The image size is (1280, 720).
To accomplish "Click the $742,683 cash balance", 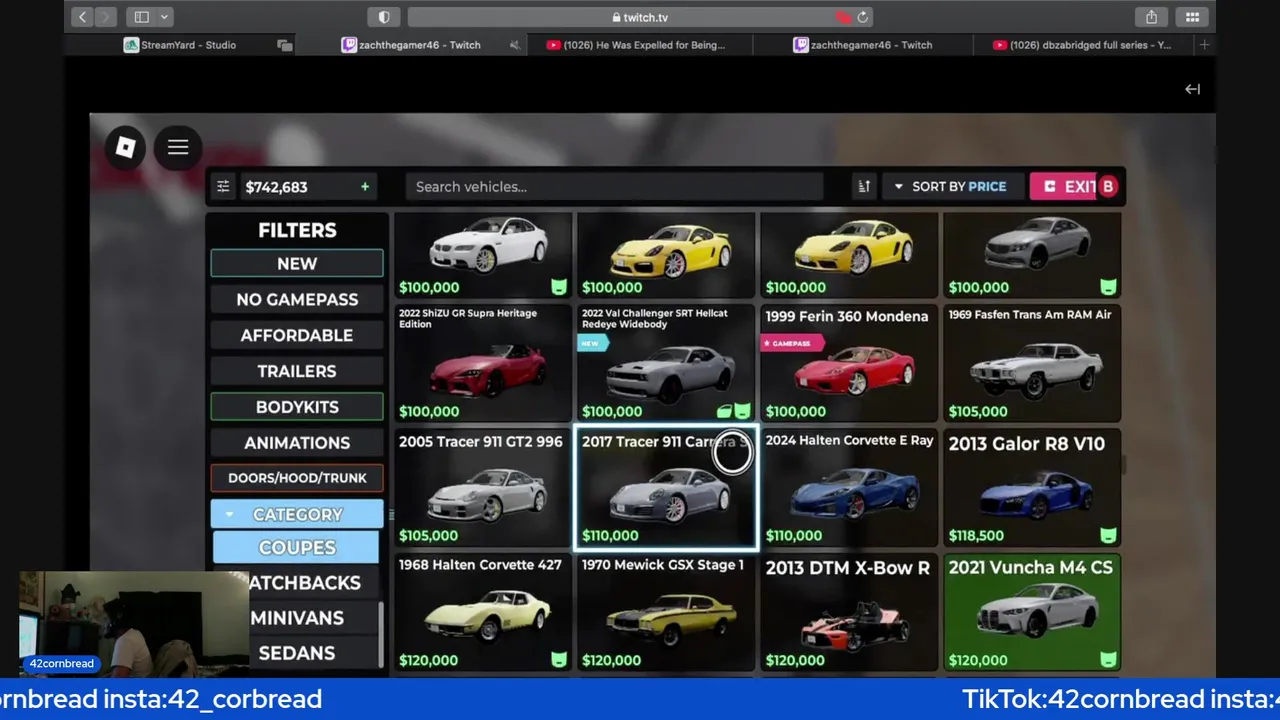I will pos(277,187).
